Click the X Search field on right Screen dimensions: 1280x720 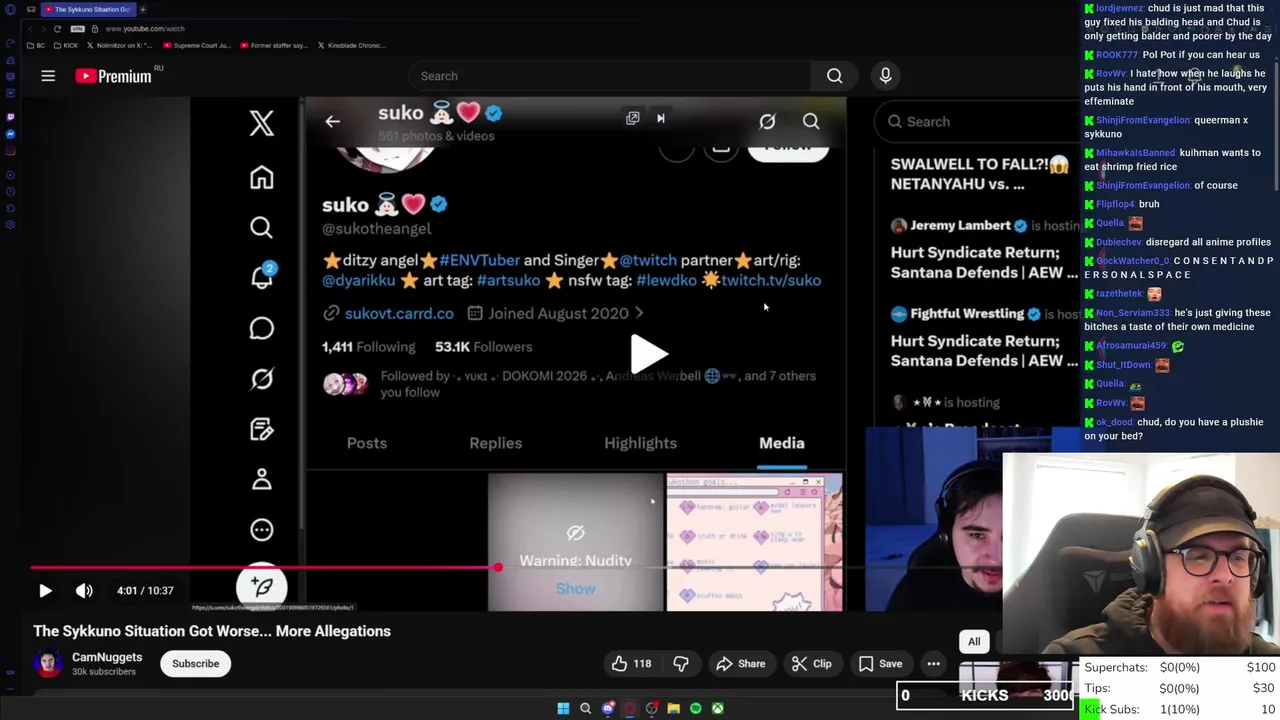coord(975,122)
